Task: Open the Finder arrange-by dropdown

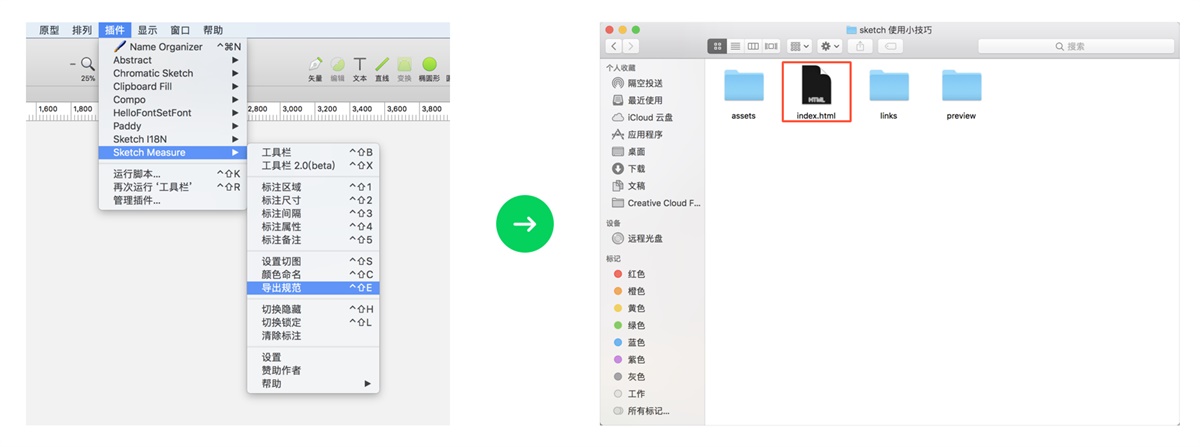Action: click(799, 47)
